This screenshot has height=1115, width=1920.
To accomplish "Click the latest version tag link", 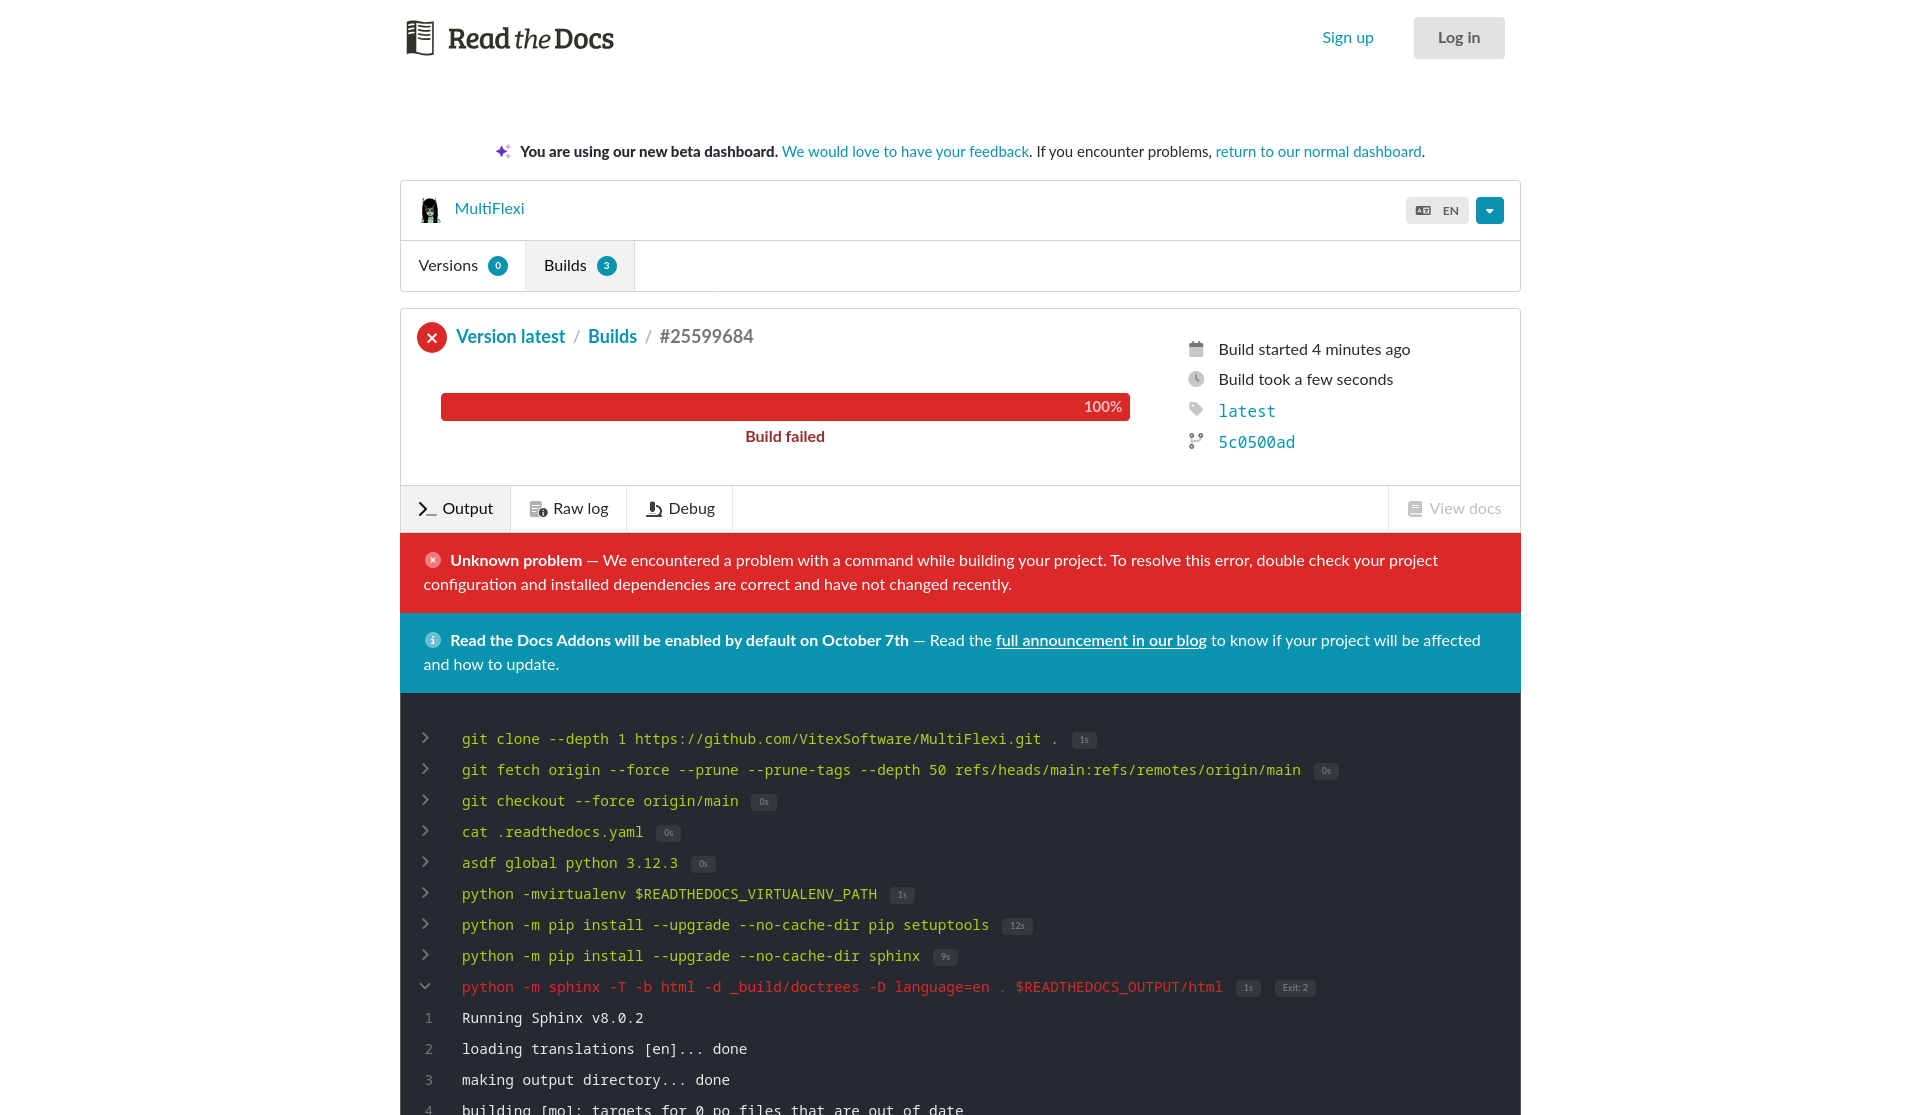I will pyautogui.click(x=1247, y=411).
